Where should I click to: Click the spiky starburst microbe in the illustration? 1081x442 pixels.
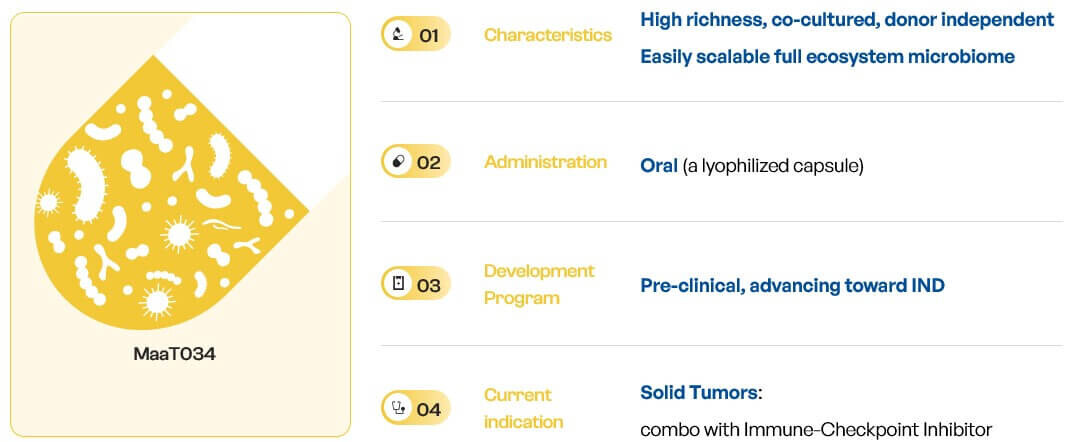180,235
